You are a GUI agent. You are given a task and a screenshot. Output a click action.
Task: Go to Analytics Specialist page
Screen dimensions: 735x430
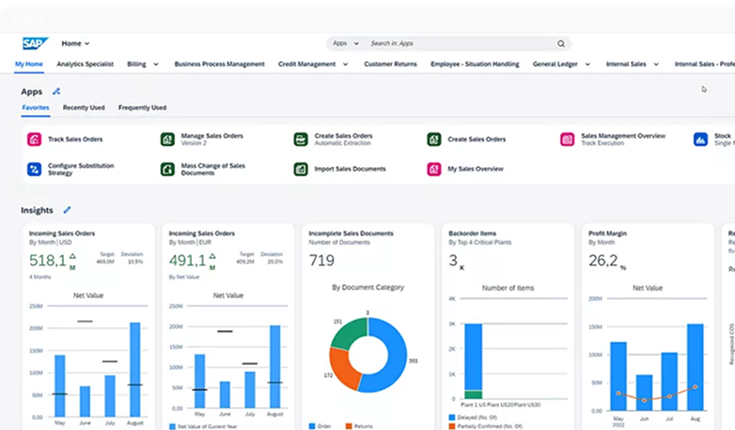[85, 64]
